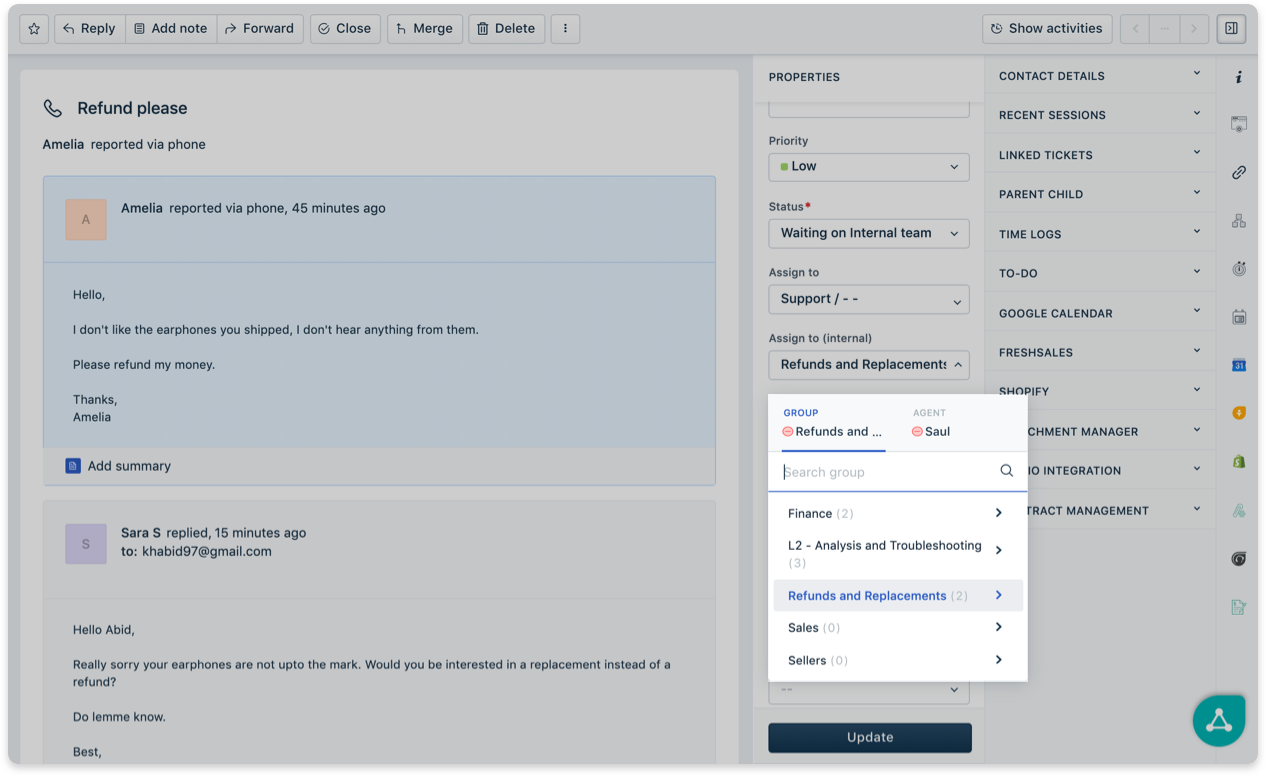Open the teal Freddy assistant button
1266x776 pixels.
pos(1219,720)
